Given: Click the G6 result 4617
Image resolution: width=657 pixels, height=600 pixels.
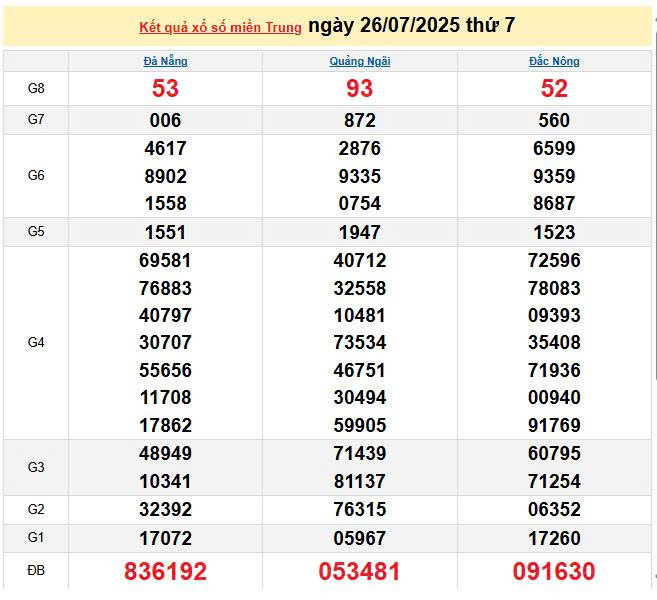Looking at the screenshot, I should (x=166, y=148).
